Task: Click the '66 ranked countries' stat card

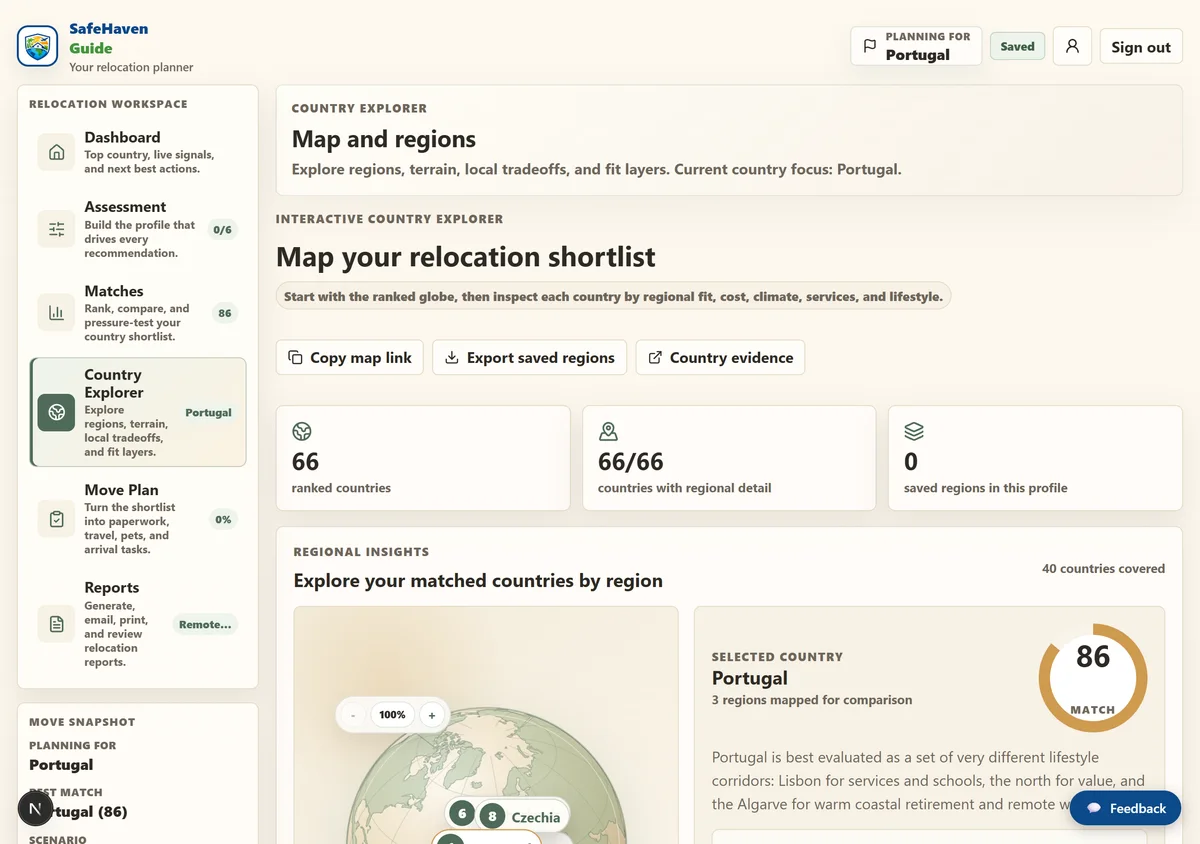Action: [x=423, y=458]
